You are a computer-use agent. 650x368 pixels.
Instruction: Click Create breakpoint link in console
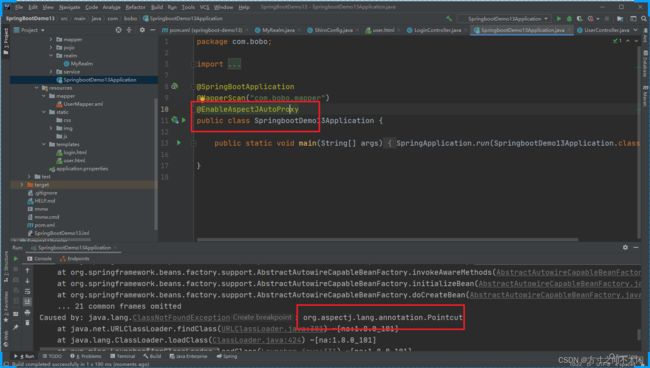click(262, 317)
